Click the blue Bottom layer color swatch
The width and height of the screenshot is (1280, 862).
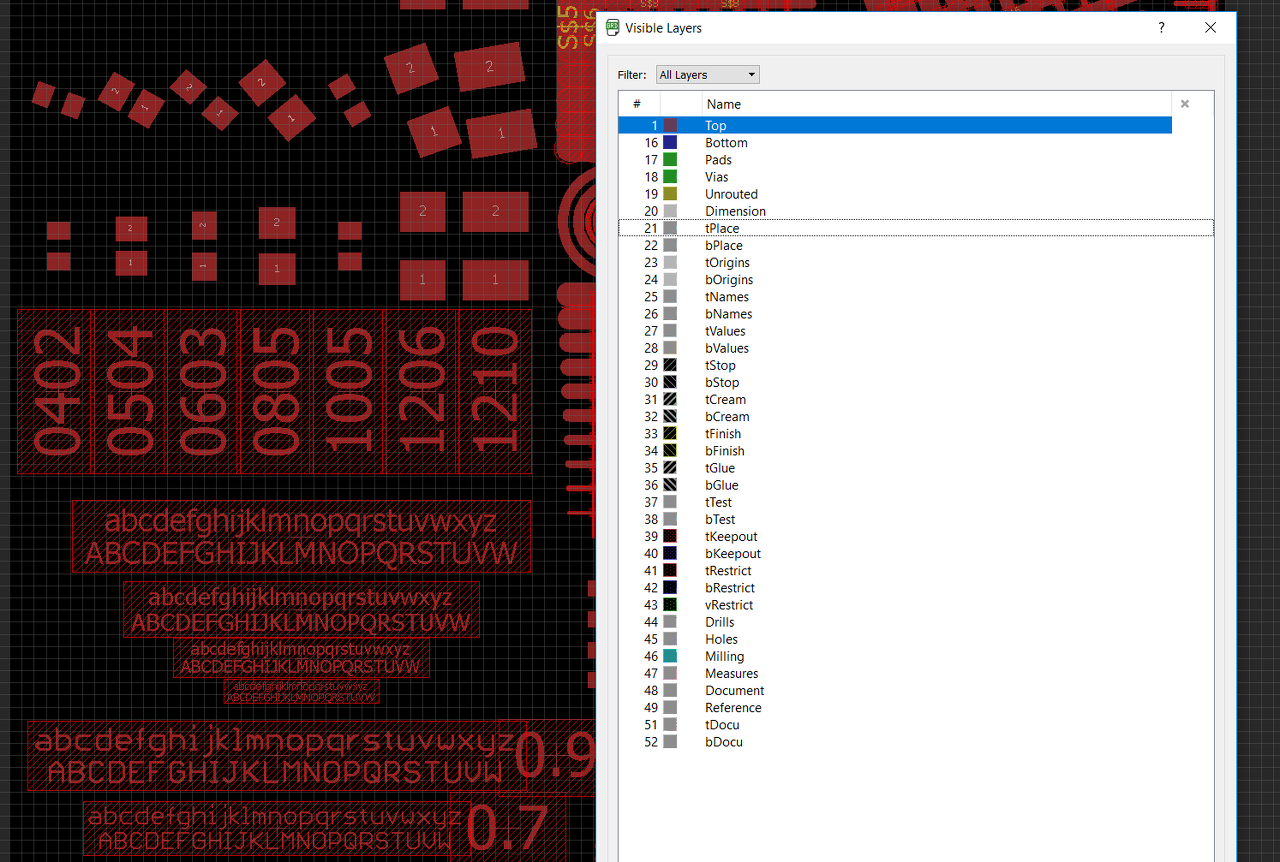[670, 143]
